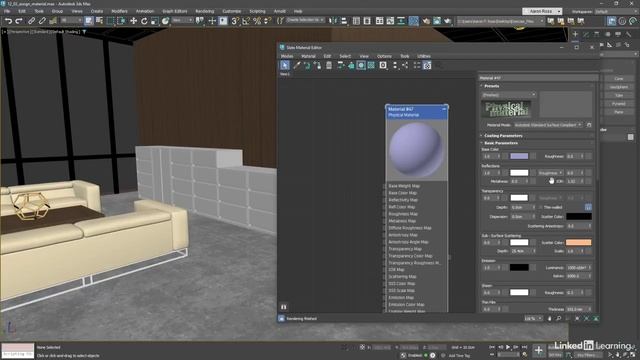Screen dimensions: 640x360
Task: Toggle the Angle Snap button
Action: (246, 21)
